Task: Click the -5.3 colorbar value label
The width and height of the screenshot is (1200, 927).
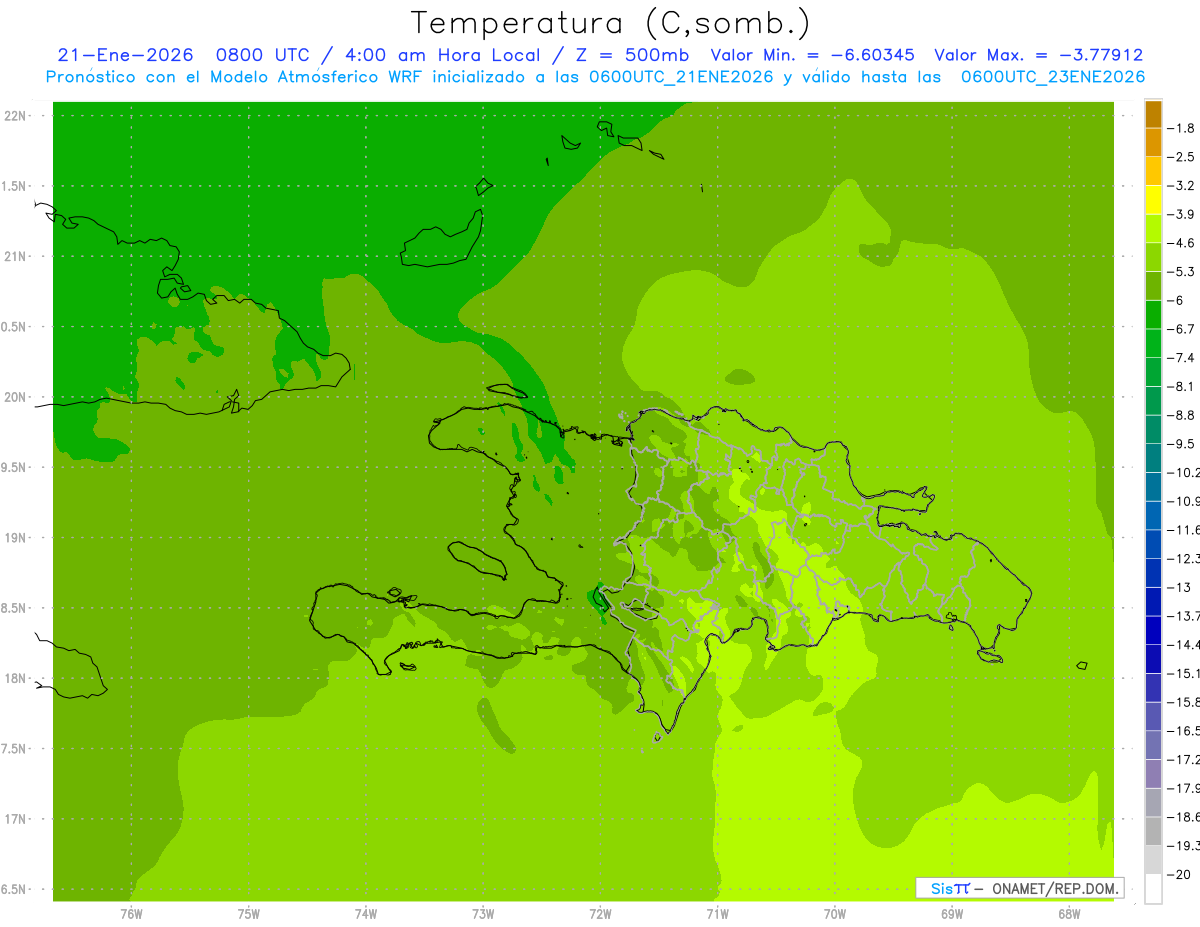Action: 1182,271
